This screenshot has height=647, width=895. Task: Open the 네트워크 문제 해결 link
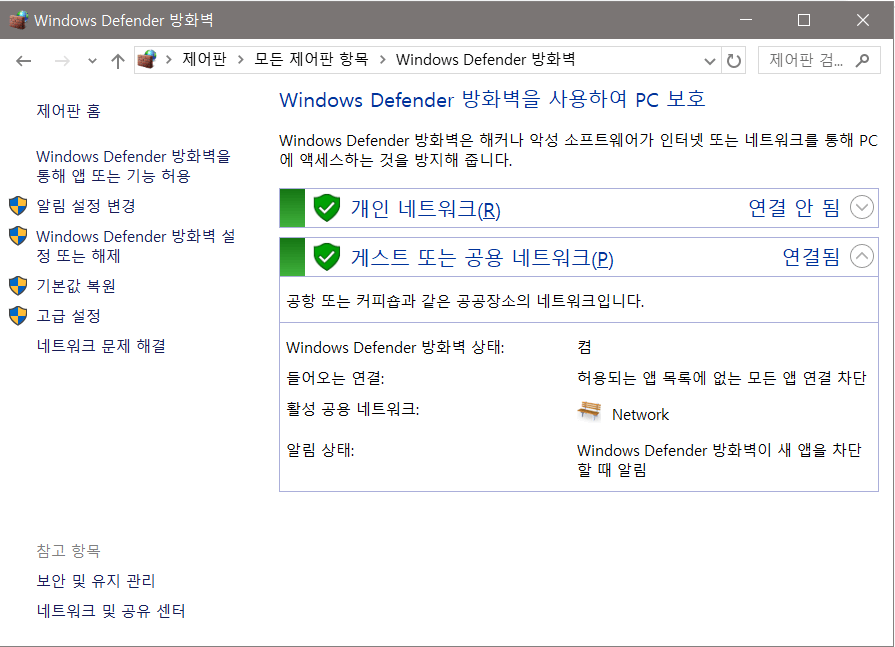[101, 346]
